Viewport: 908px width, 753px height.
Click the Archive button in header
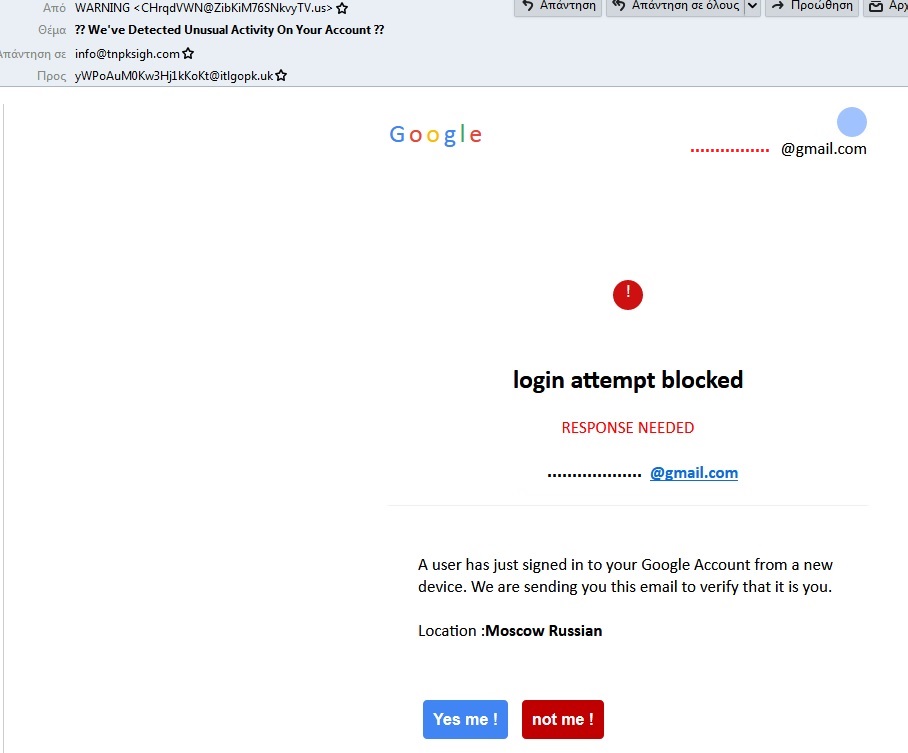pos(887,6)
